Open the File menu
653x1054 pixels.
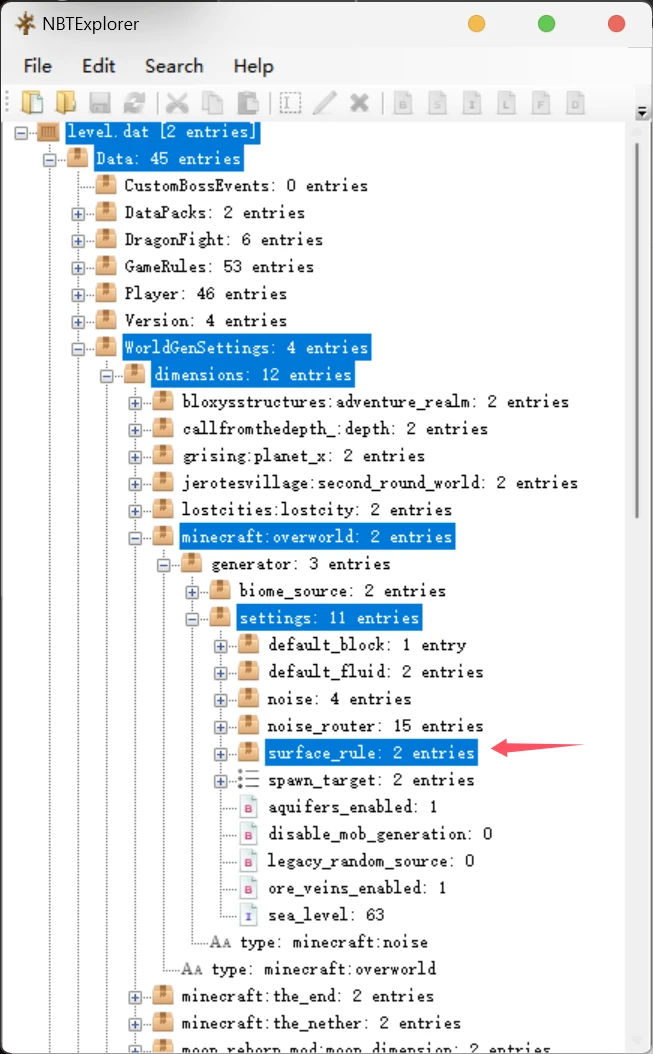(x=38, y=66)
